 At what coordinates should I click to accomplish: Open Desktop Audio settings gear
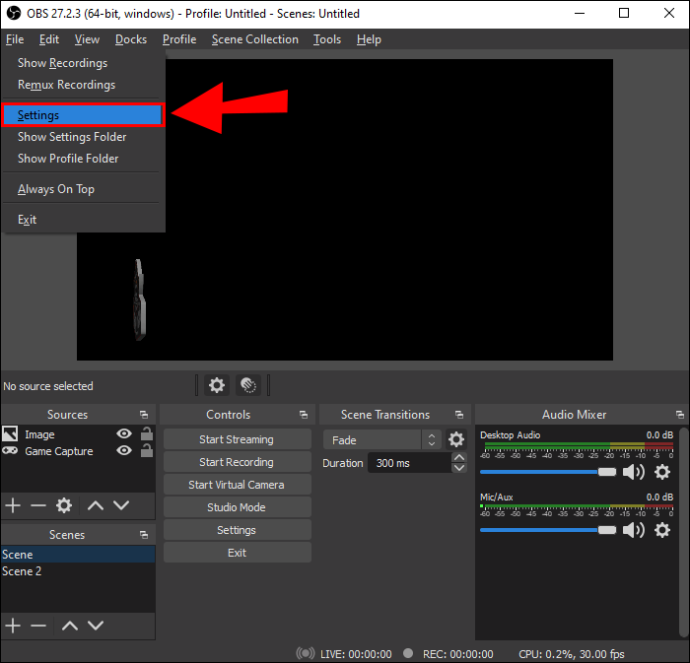(x=662, y=472)
